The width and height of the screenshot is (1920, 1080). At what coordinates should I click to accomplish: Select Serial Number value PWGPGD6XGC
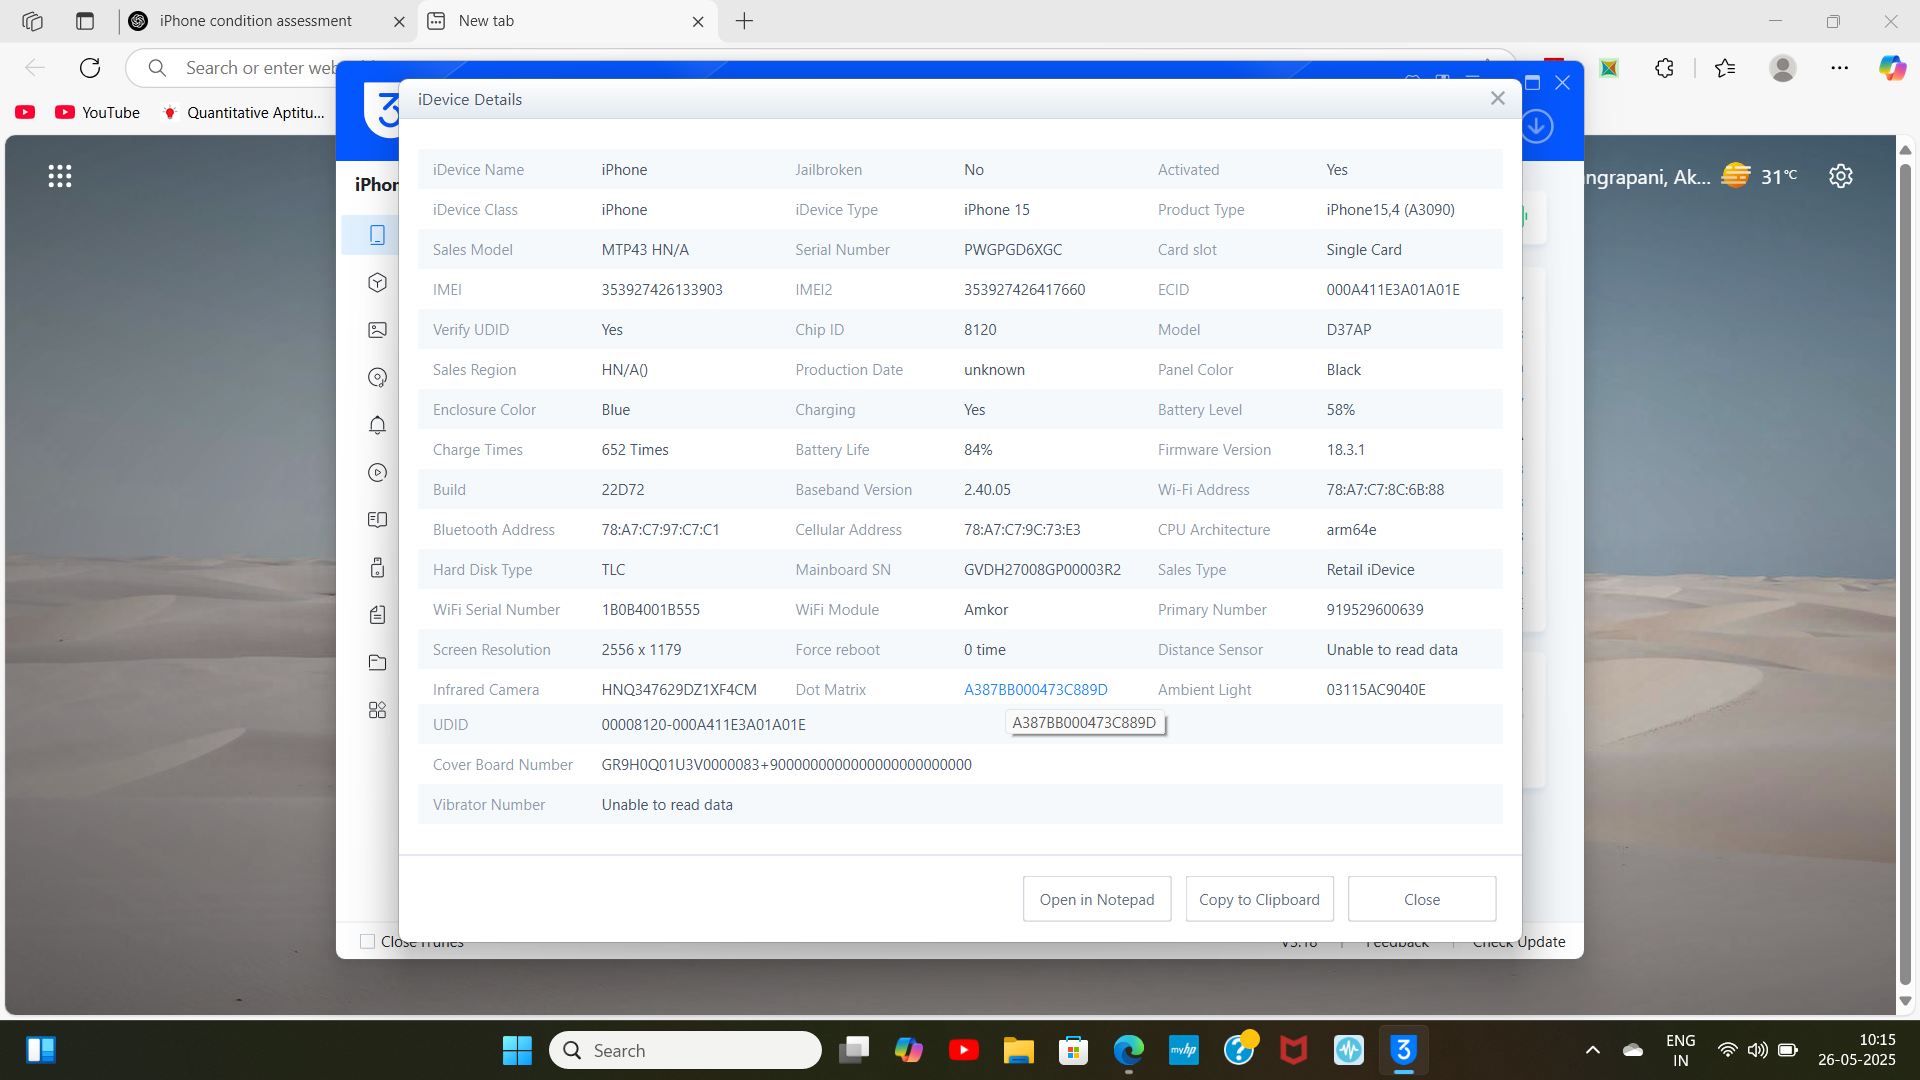pyautogui.click(x=1013, y=250)
